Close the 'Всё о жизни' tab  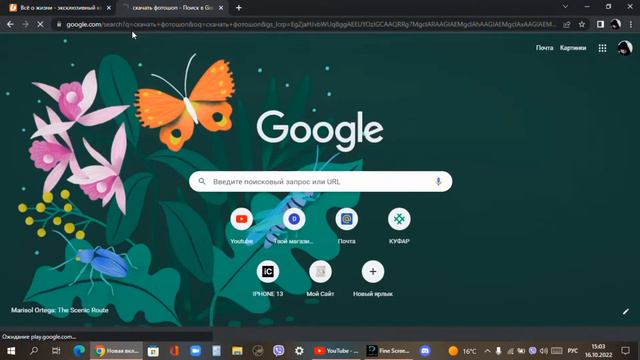(109, 8)
